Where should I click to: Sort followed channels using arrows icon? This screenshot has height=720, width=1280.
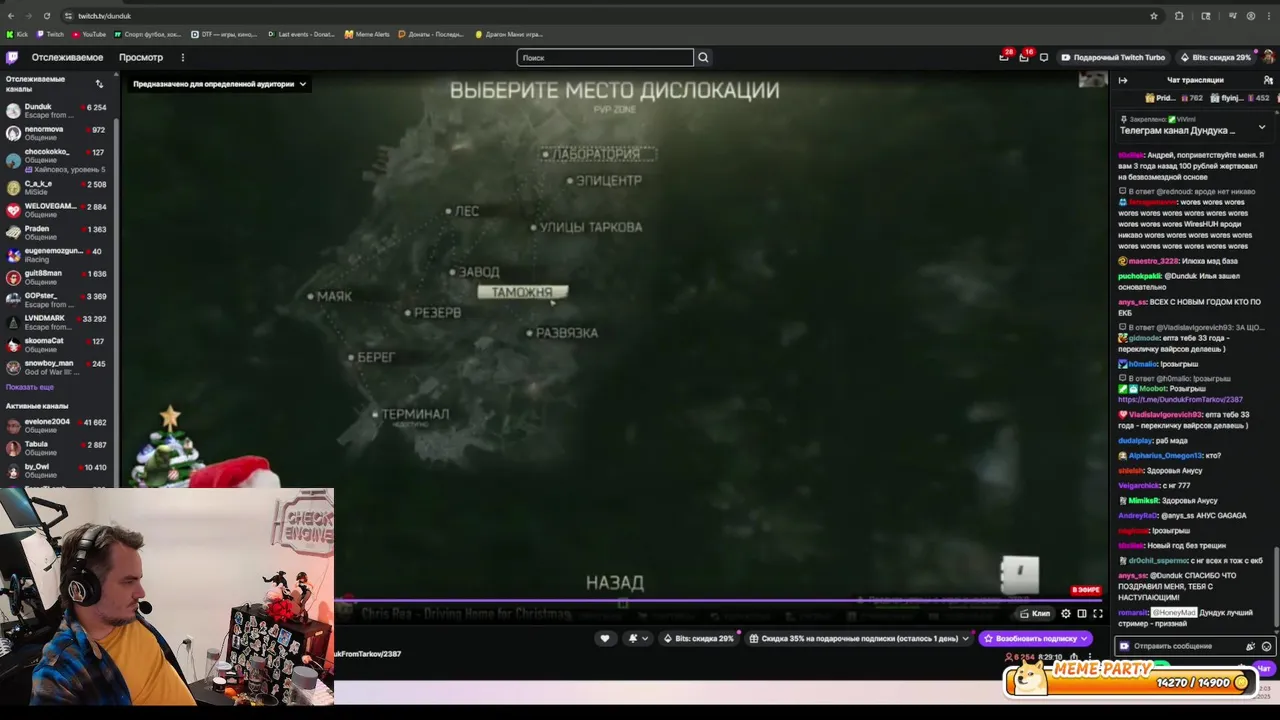tap(99, 84)
